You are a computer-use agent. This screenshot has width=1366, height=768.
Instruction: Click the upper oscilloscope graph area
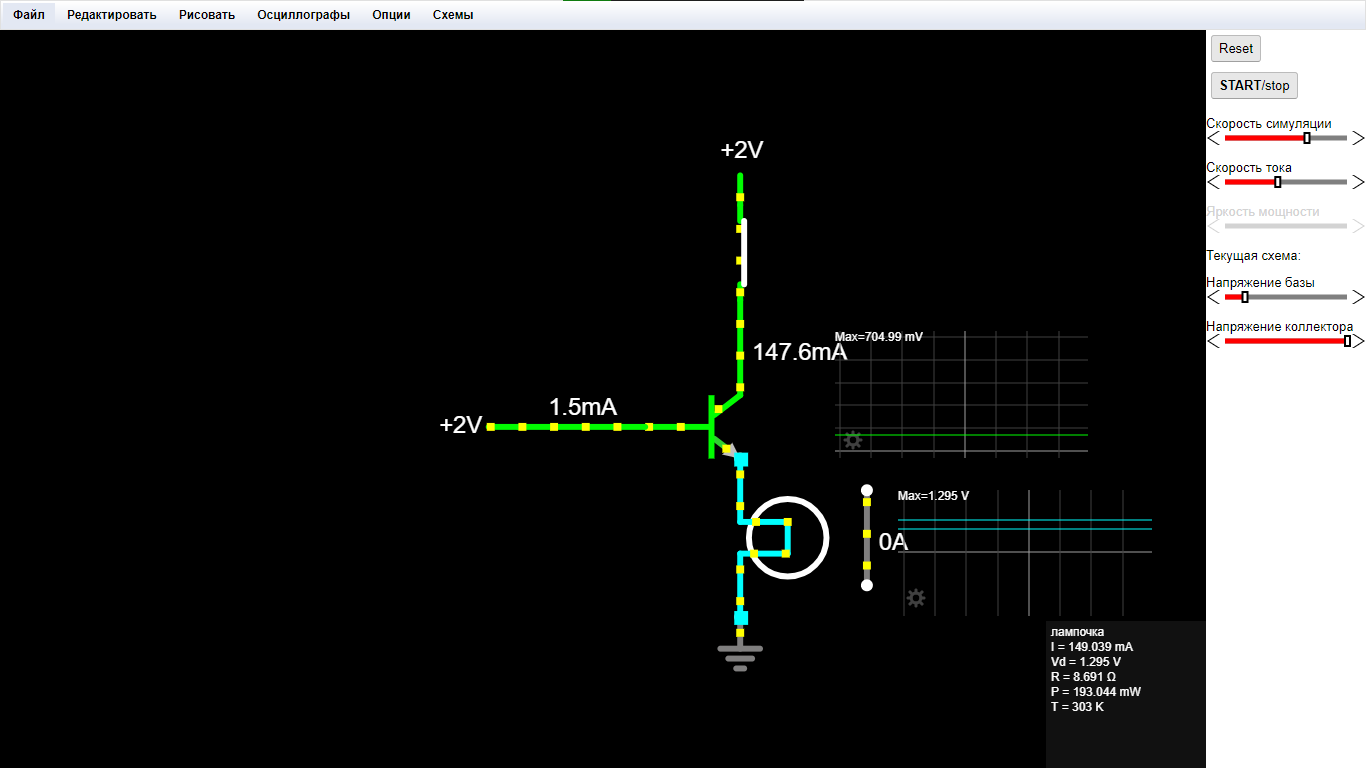(x=961, y=394)
